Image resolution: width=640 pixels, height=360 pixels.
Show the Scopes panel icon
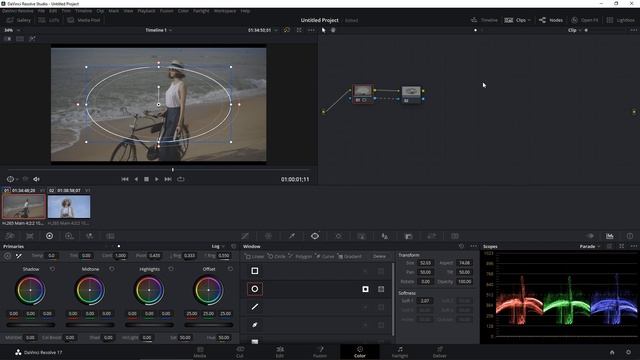point(609,236)
